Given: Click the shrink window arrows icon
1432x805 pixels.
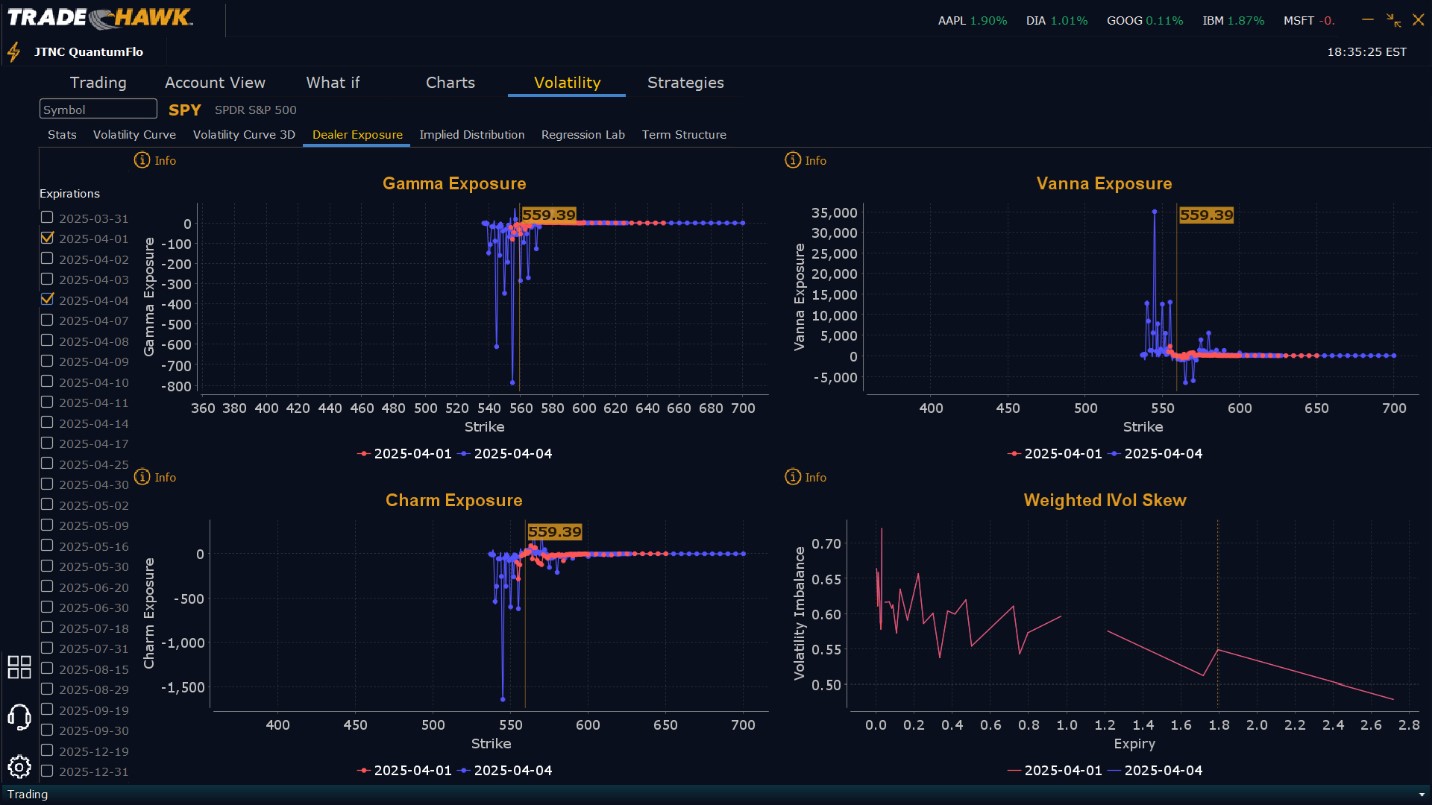Looking at the screenshot, I should tap(1393, 20).
